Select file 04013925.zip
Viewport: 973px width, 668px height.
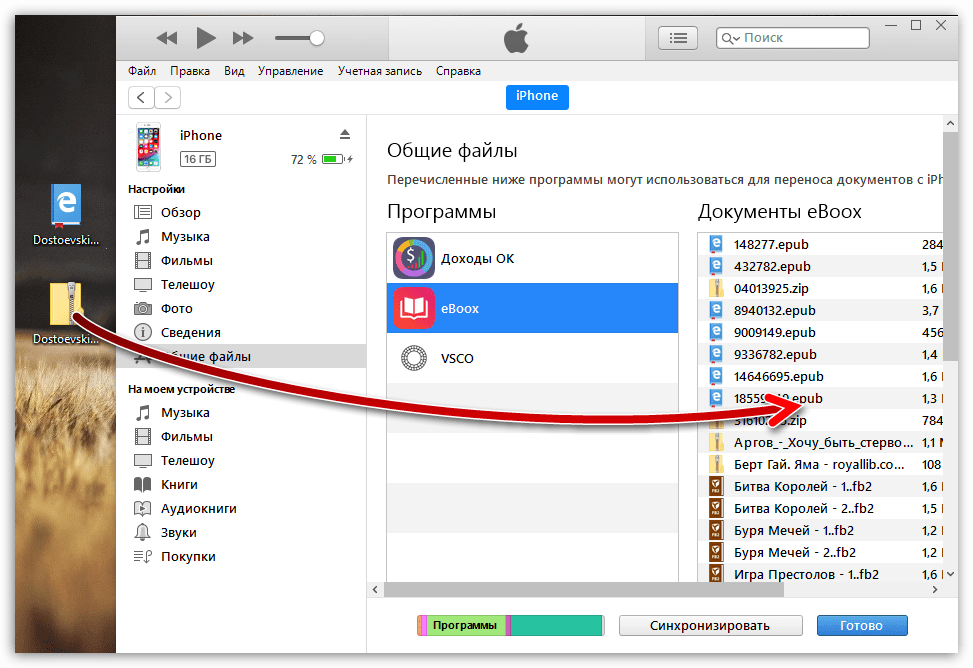(820, 289)
